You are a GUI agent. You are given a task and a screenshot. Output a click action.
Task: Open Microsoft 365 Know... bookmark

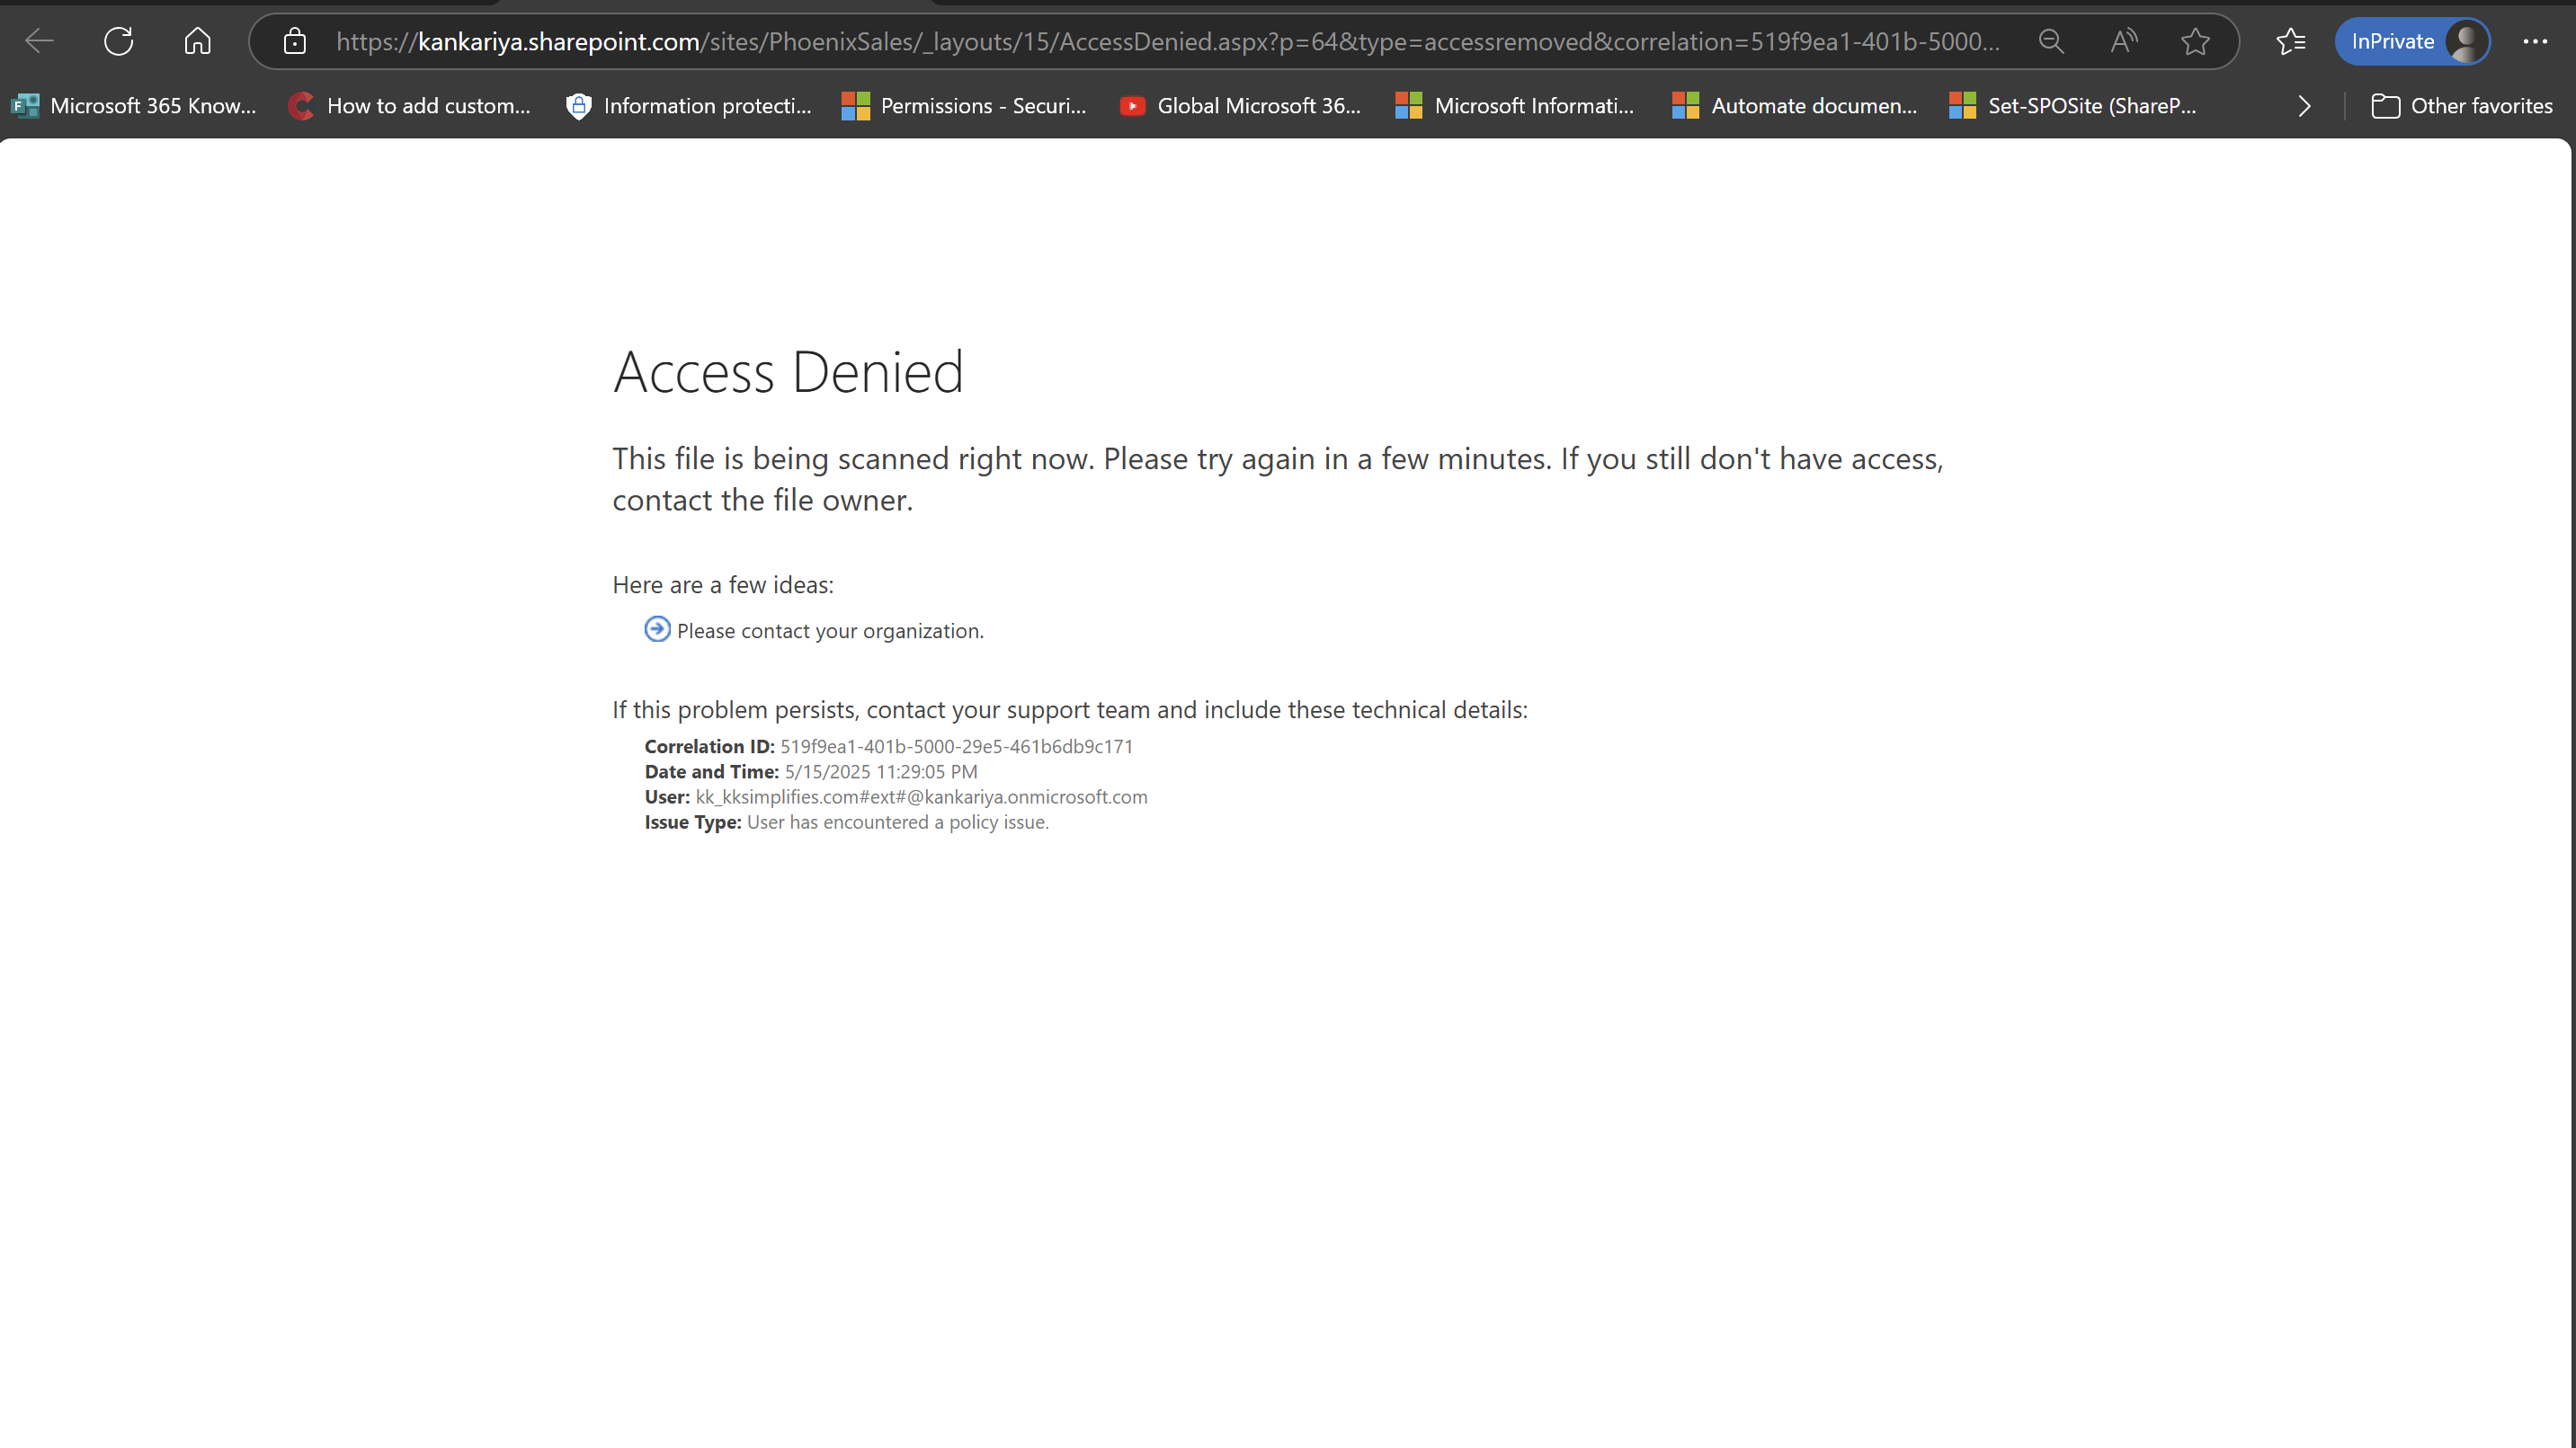click(x=134, y=106)
